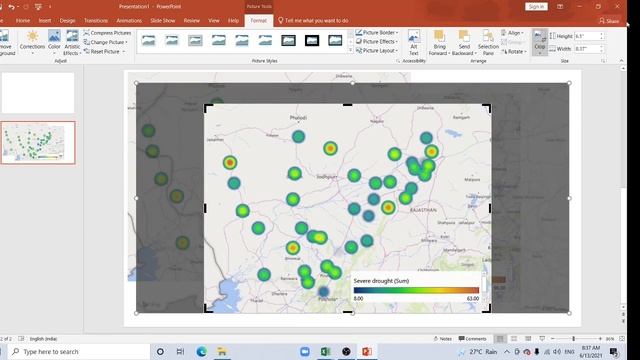Click the top-center crop handle
The height and width of the screenshot is (360, 640).
pos(347,105)
